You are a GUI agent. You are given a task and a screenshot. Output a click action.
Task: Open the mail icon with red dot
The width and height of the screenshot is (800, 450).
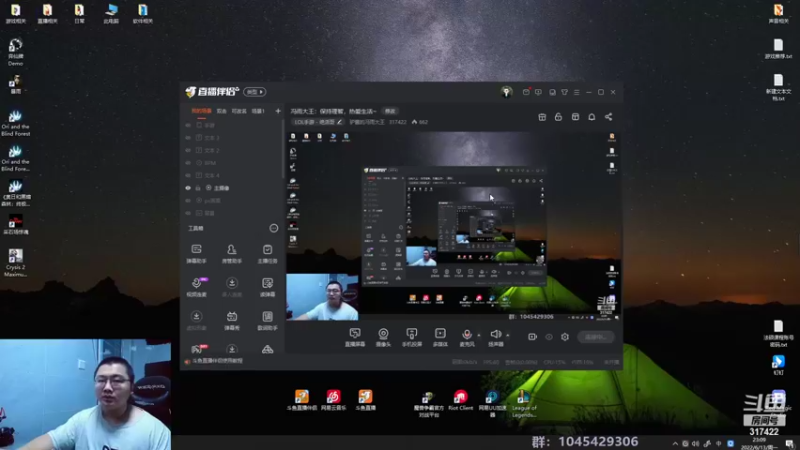526,92
